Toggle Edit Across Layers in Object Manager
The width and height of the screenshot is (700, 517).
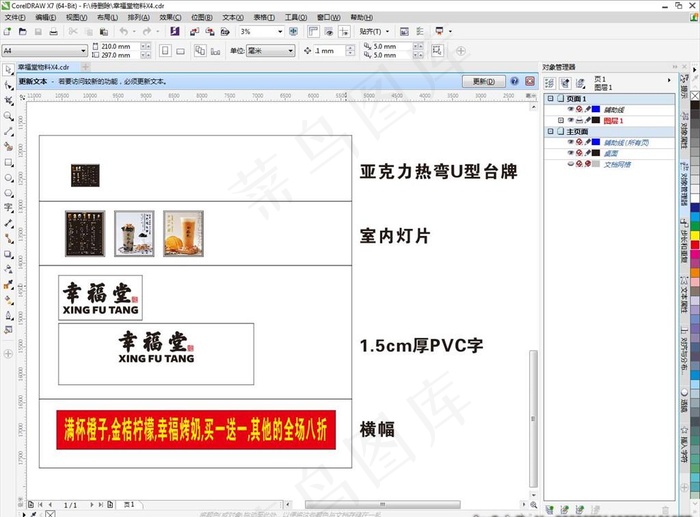(565, 83)
